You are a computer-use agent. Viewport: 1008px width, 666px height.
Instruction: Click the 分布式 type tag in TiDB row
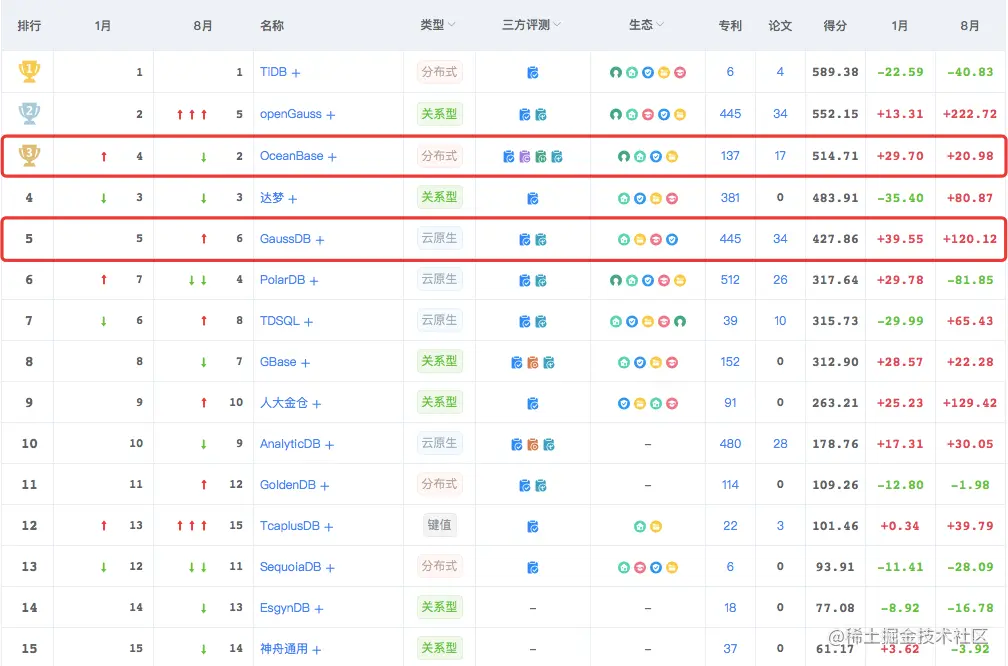point(440,72)
